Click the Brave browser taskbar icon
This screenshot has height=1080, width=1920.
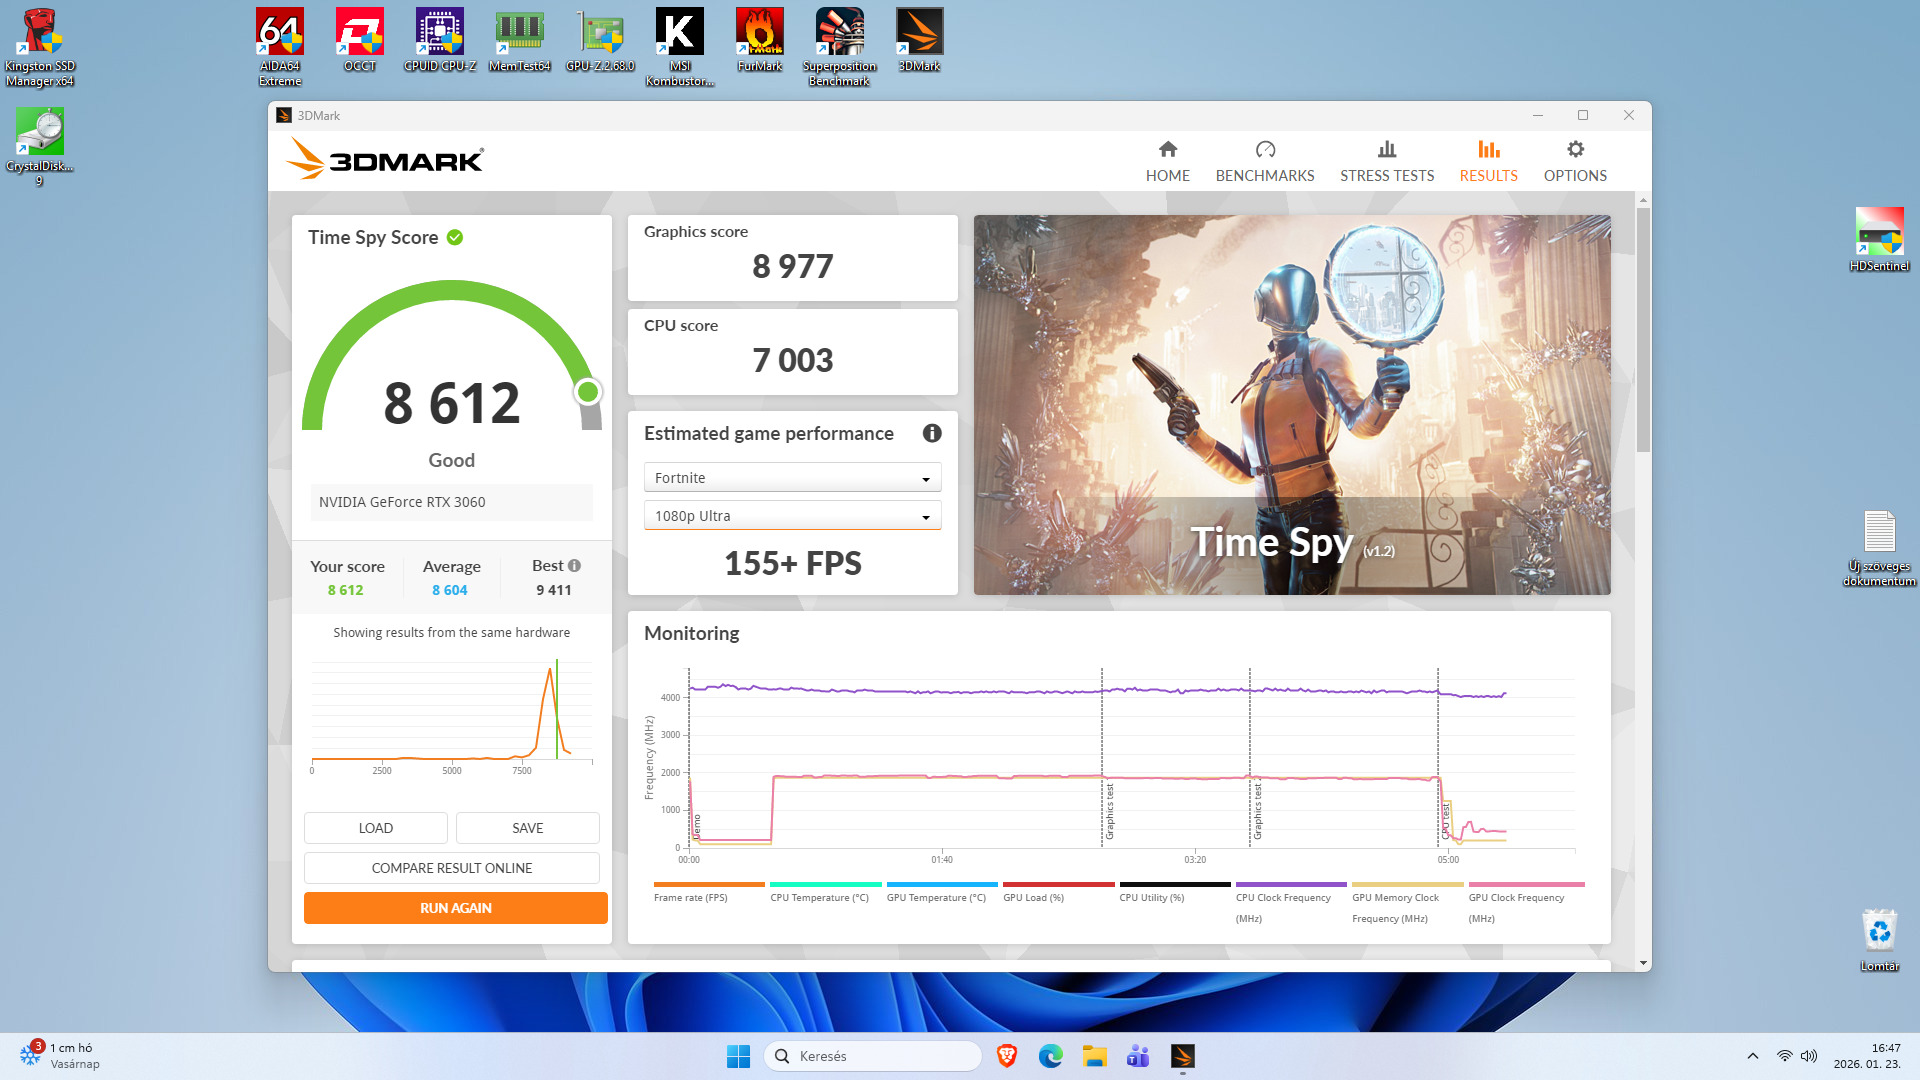pos(1007,1056)
